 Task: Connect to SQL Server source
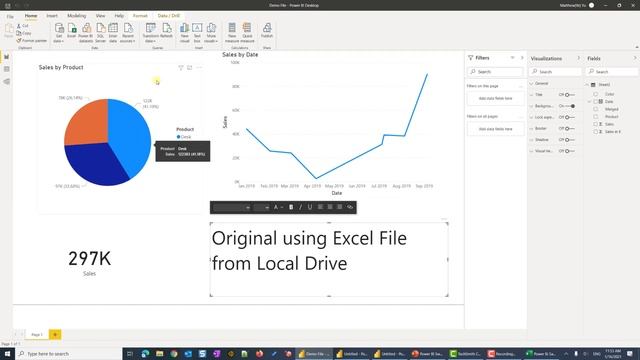pos(100,33)
